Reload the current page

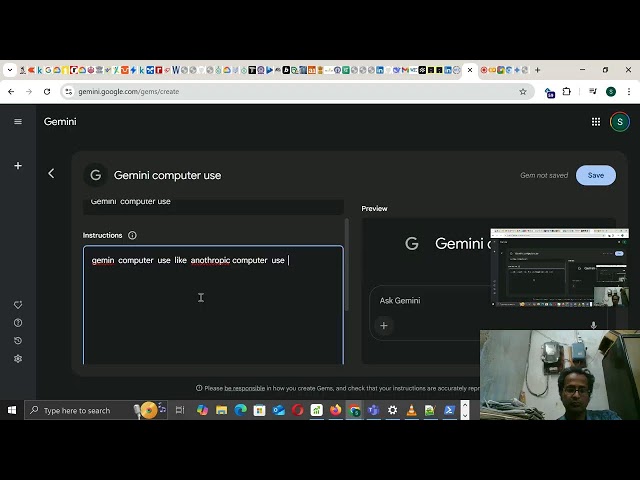coord(47,91)
